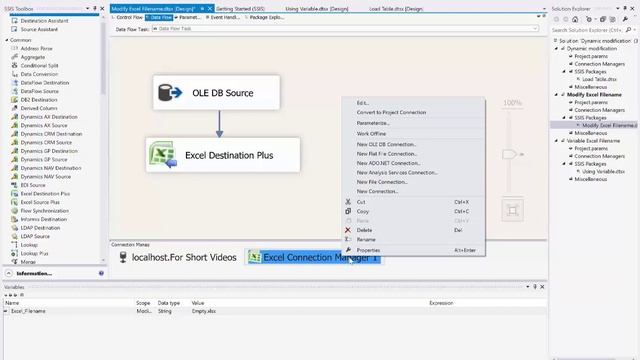
Task: Collapse the Variable Excel Filename project node
Action: coord(557,141)
